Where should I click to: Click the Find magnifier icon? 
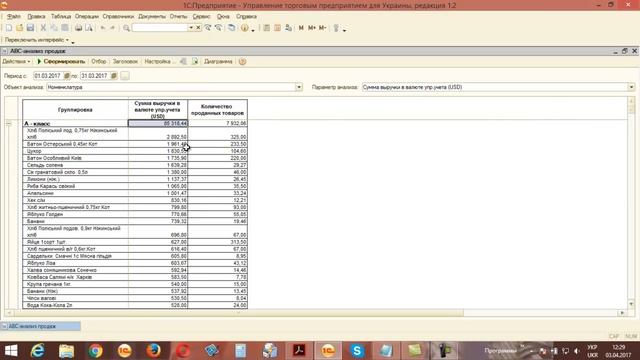pos(127,28)
